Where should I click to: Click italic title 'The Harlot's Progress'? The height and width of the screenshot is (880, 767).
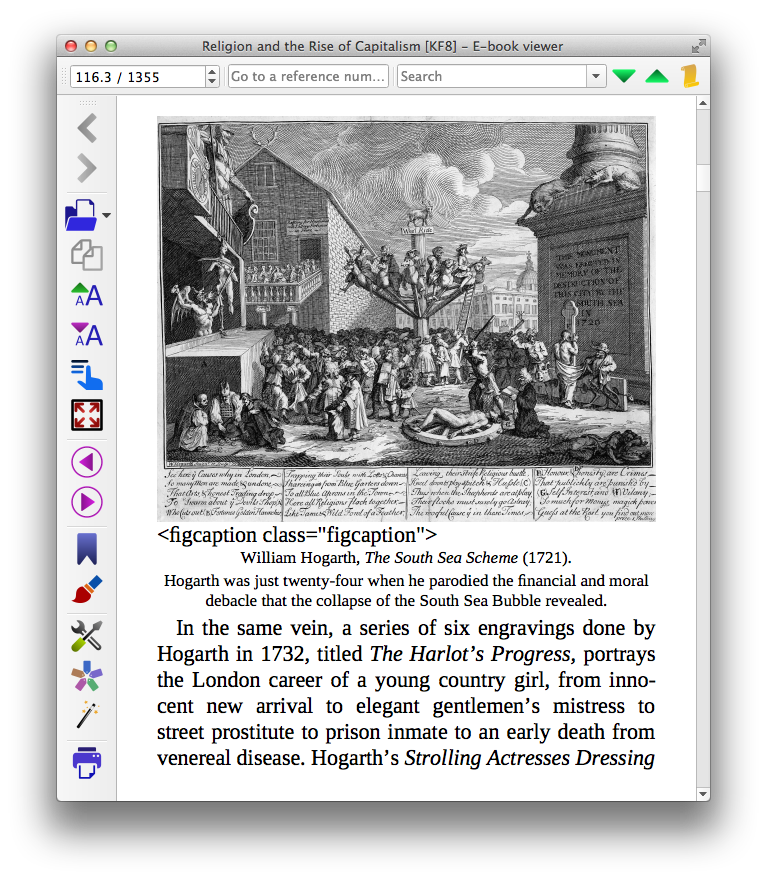472,654
